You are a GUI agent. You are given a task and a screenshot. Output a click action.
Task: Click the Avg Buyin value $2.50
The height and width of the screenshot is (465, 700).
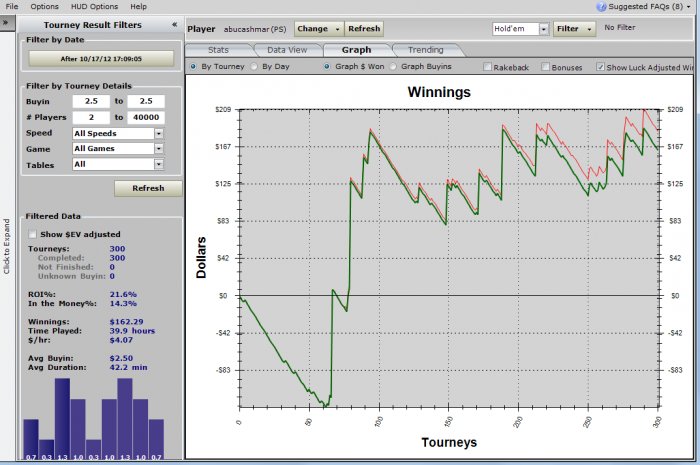[x=121, y=358]
